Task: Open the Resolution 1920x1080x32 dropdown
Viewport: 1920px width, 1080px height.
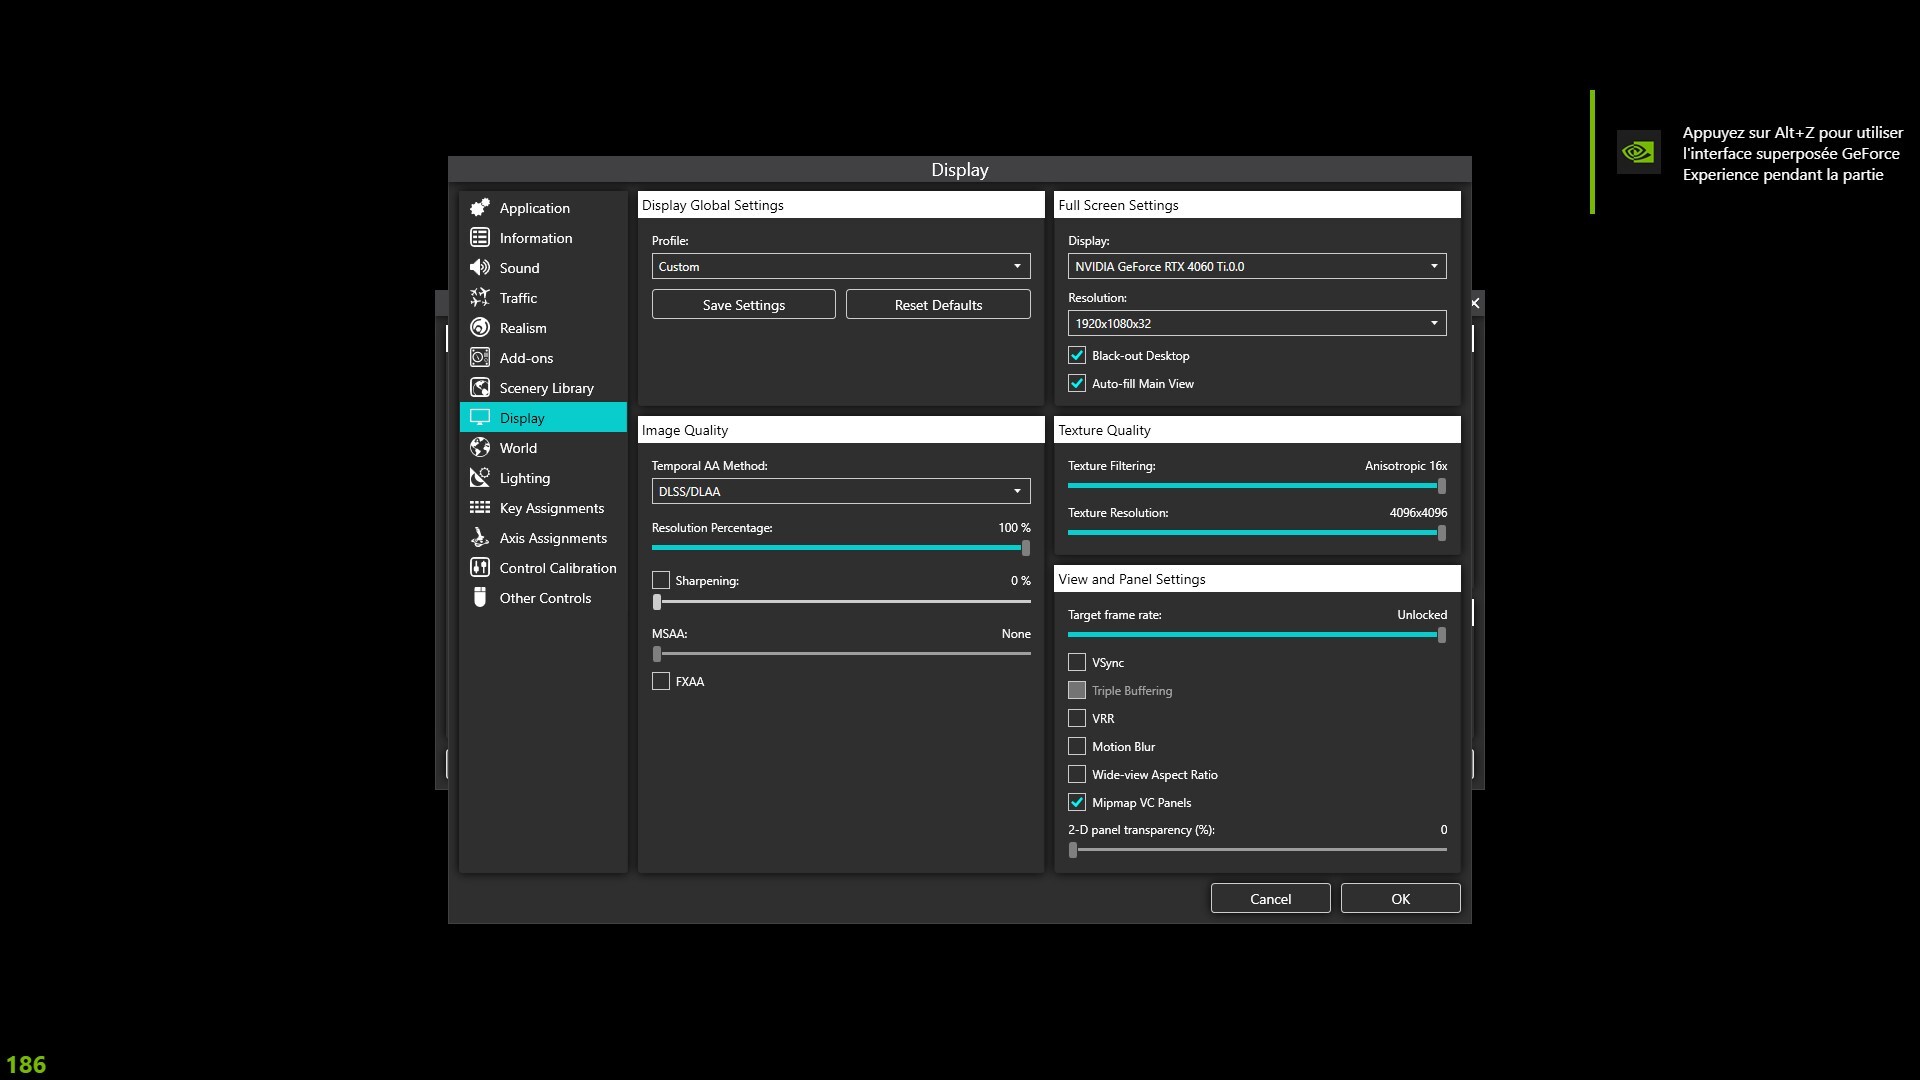Action: [x=1256, y=323]
